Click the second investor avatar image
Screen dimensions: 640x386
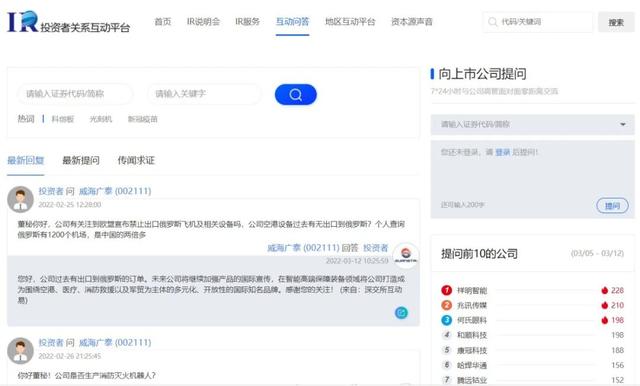pyautogui.click(x=20, y=351)
